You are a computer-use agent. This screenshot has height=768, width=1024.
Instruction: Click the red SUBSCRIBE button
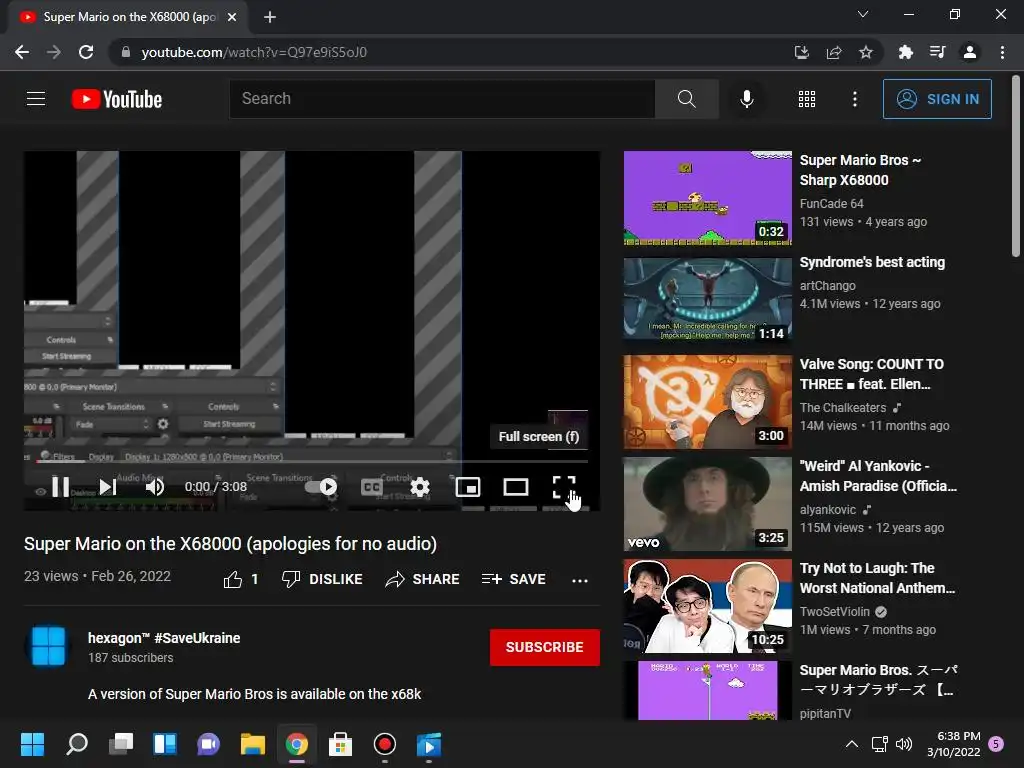tap(545, 647)
